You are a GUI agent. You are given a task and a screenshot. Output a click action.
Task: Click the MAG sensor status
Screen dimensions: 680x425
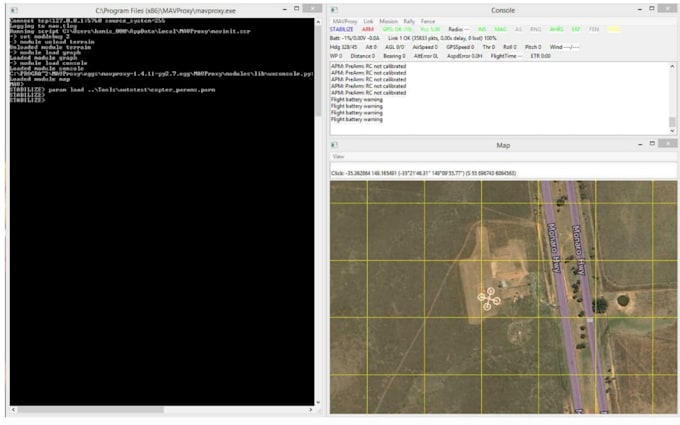point(500,29)
